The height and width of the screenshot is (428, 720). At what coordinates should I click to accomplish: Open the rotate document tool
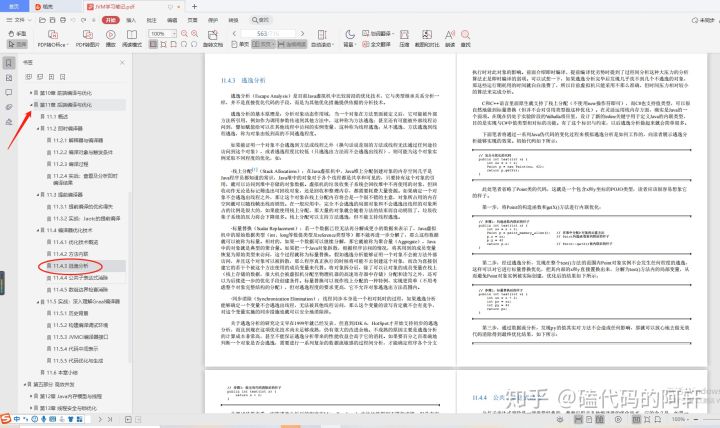(x=213, y=39)
